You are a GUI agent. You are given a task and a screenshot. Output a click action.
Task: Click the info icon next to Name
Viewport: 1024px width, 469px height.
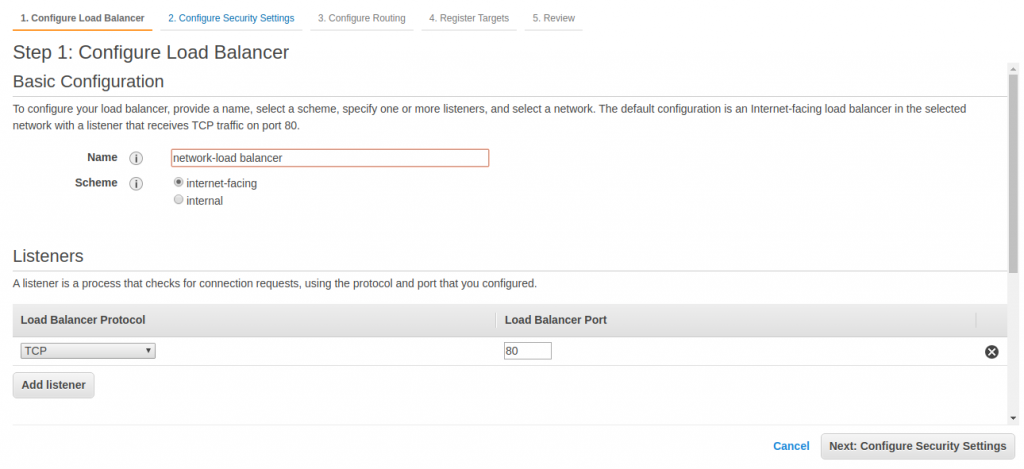click(x=137, y=158)
